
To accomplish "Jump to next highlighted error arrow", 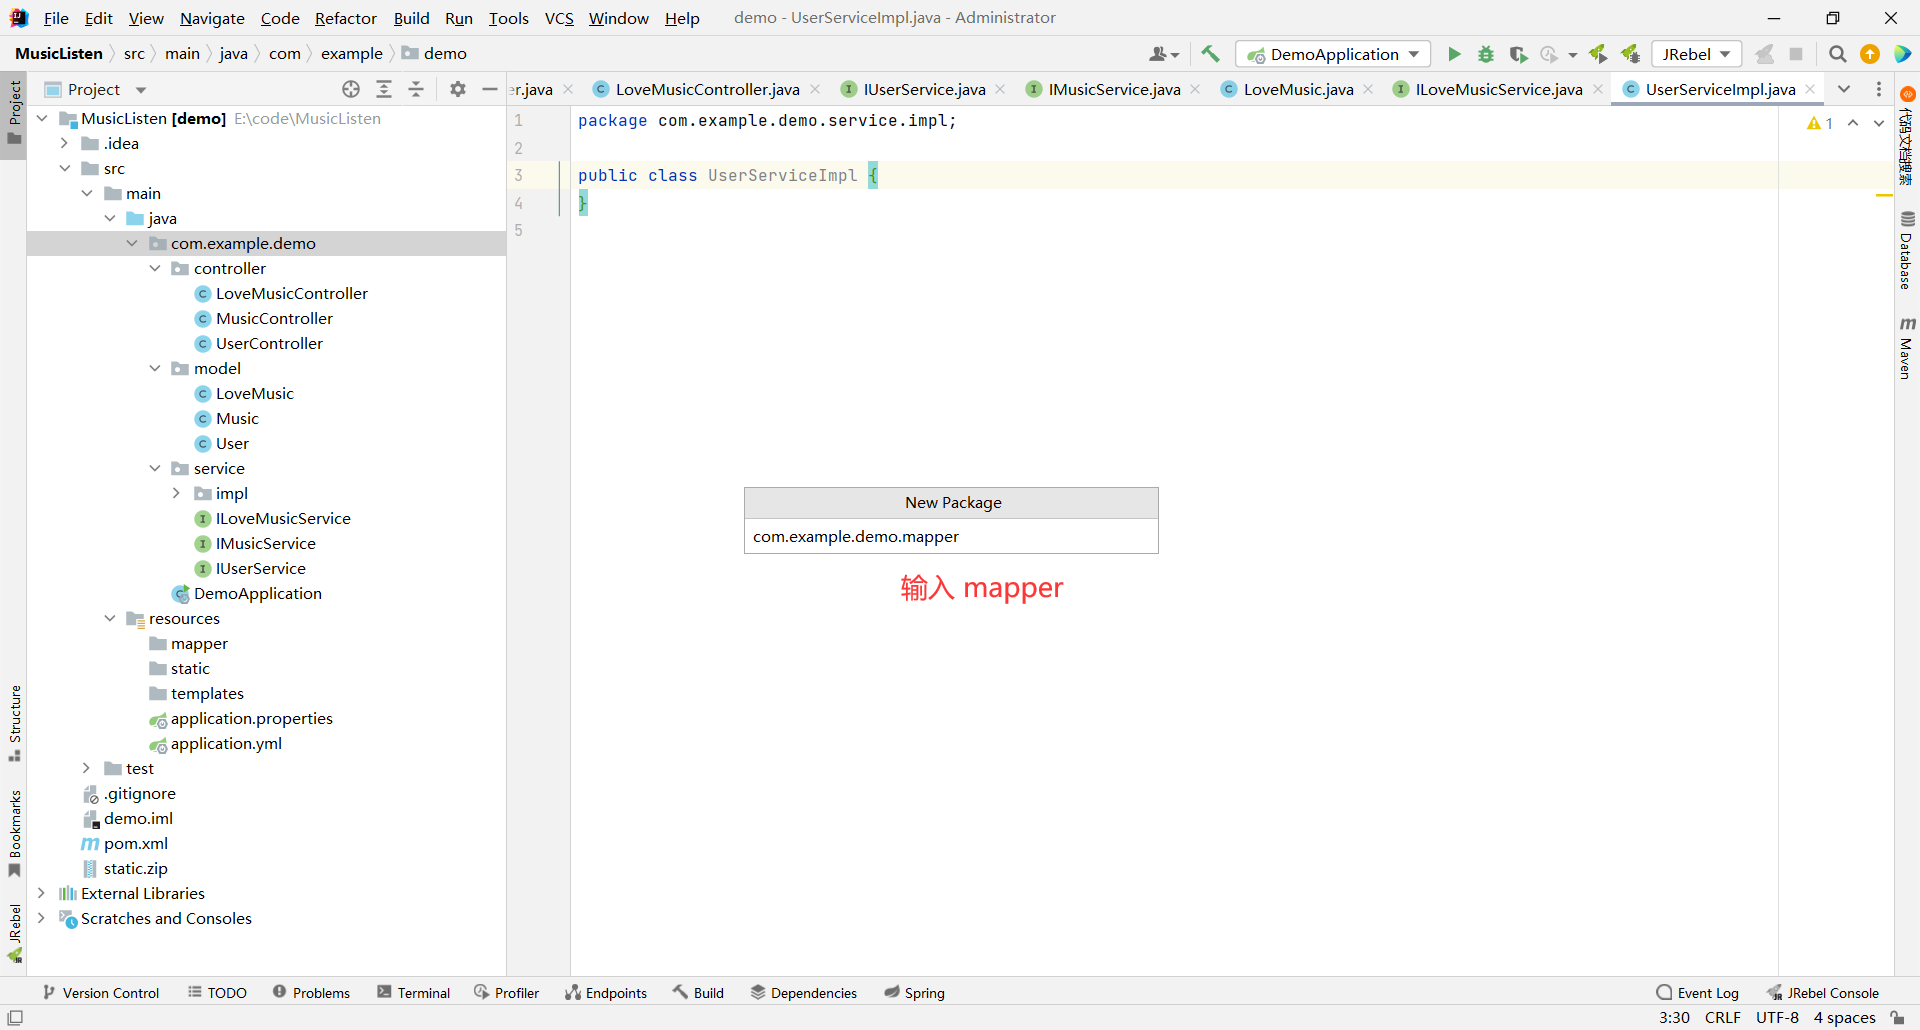I will pyautogui.click(x=1879, y=123).
